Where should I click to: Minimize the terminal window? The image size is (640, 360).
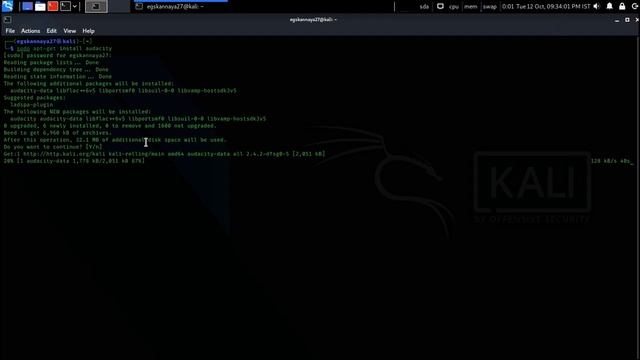point(617,20)
